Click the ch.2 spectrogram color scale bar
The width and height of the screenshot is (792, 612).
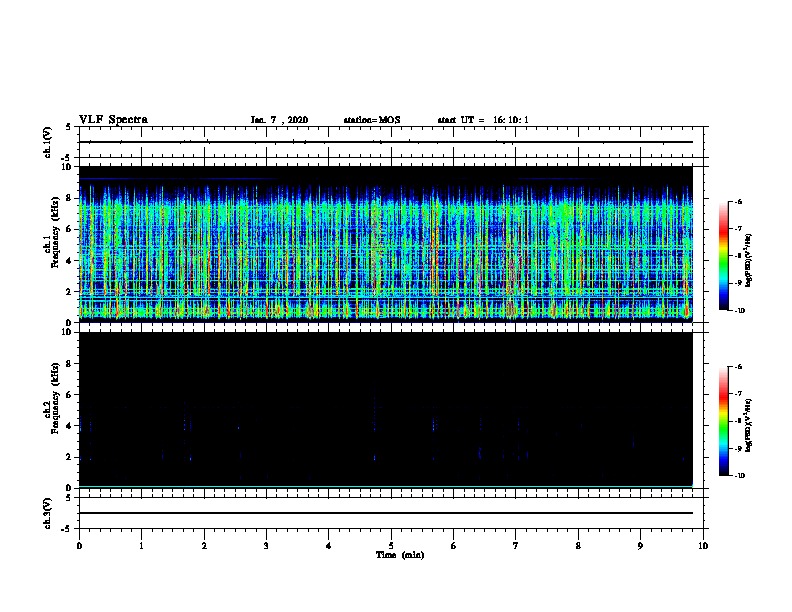click(x=723, y=421)
